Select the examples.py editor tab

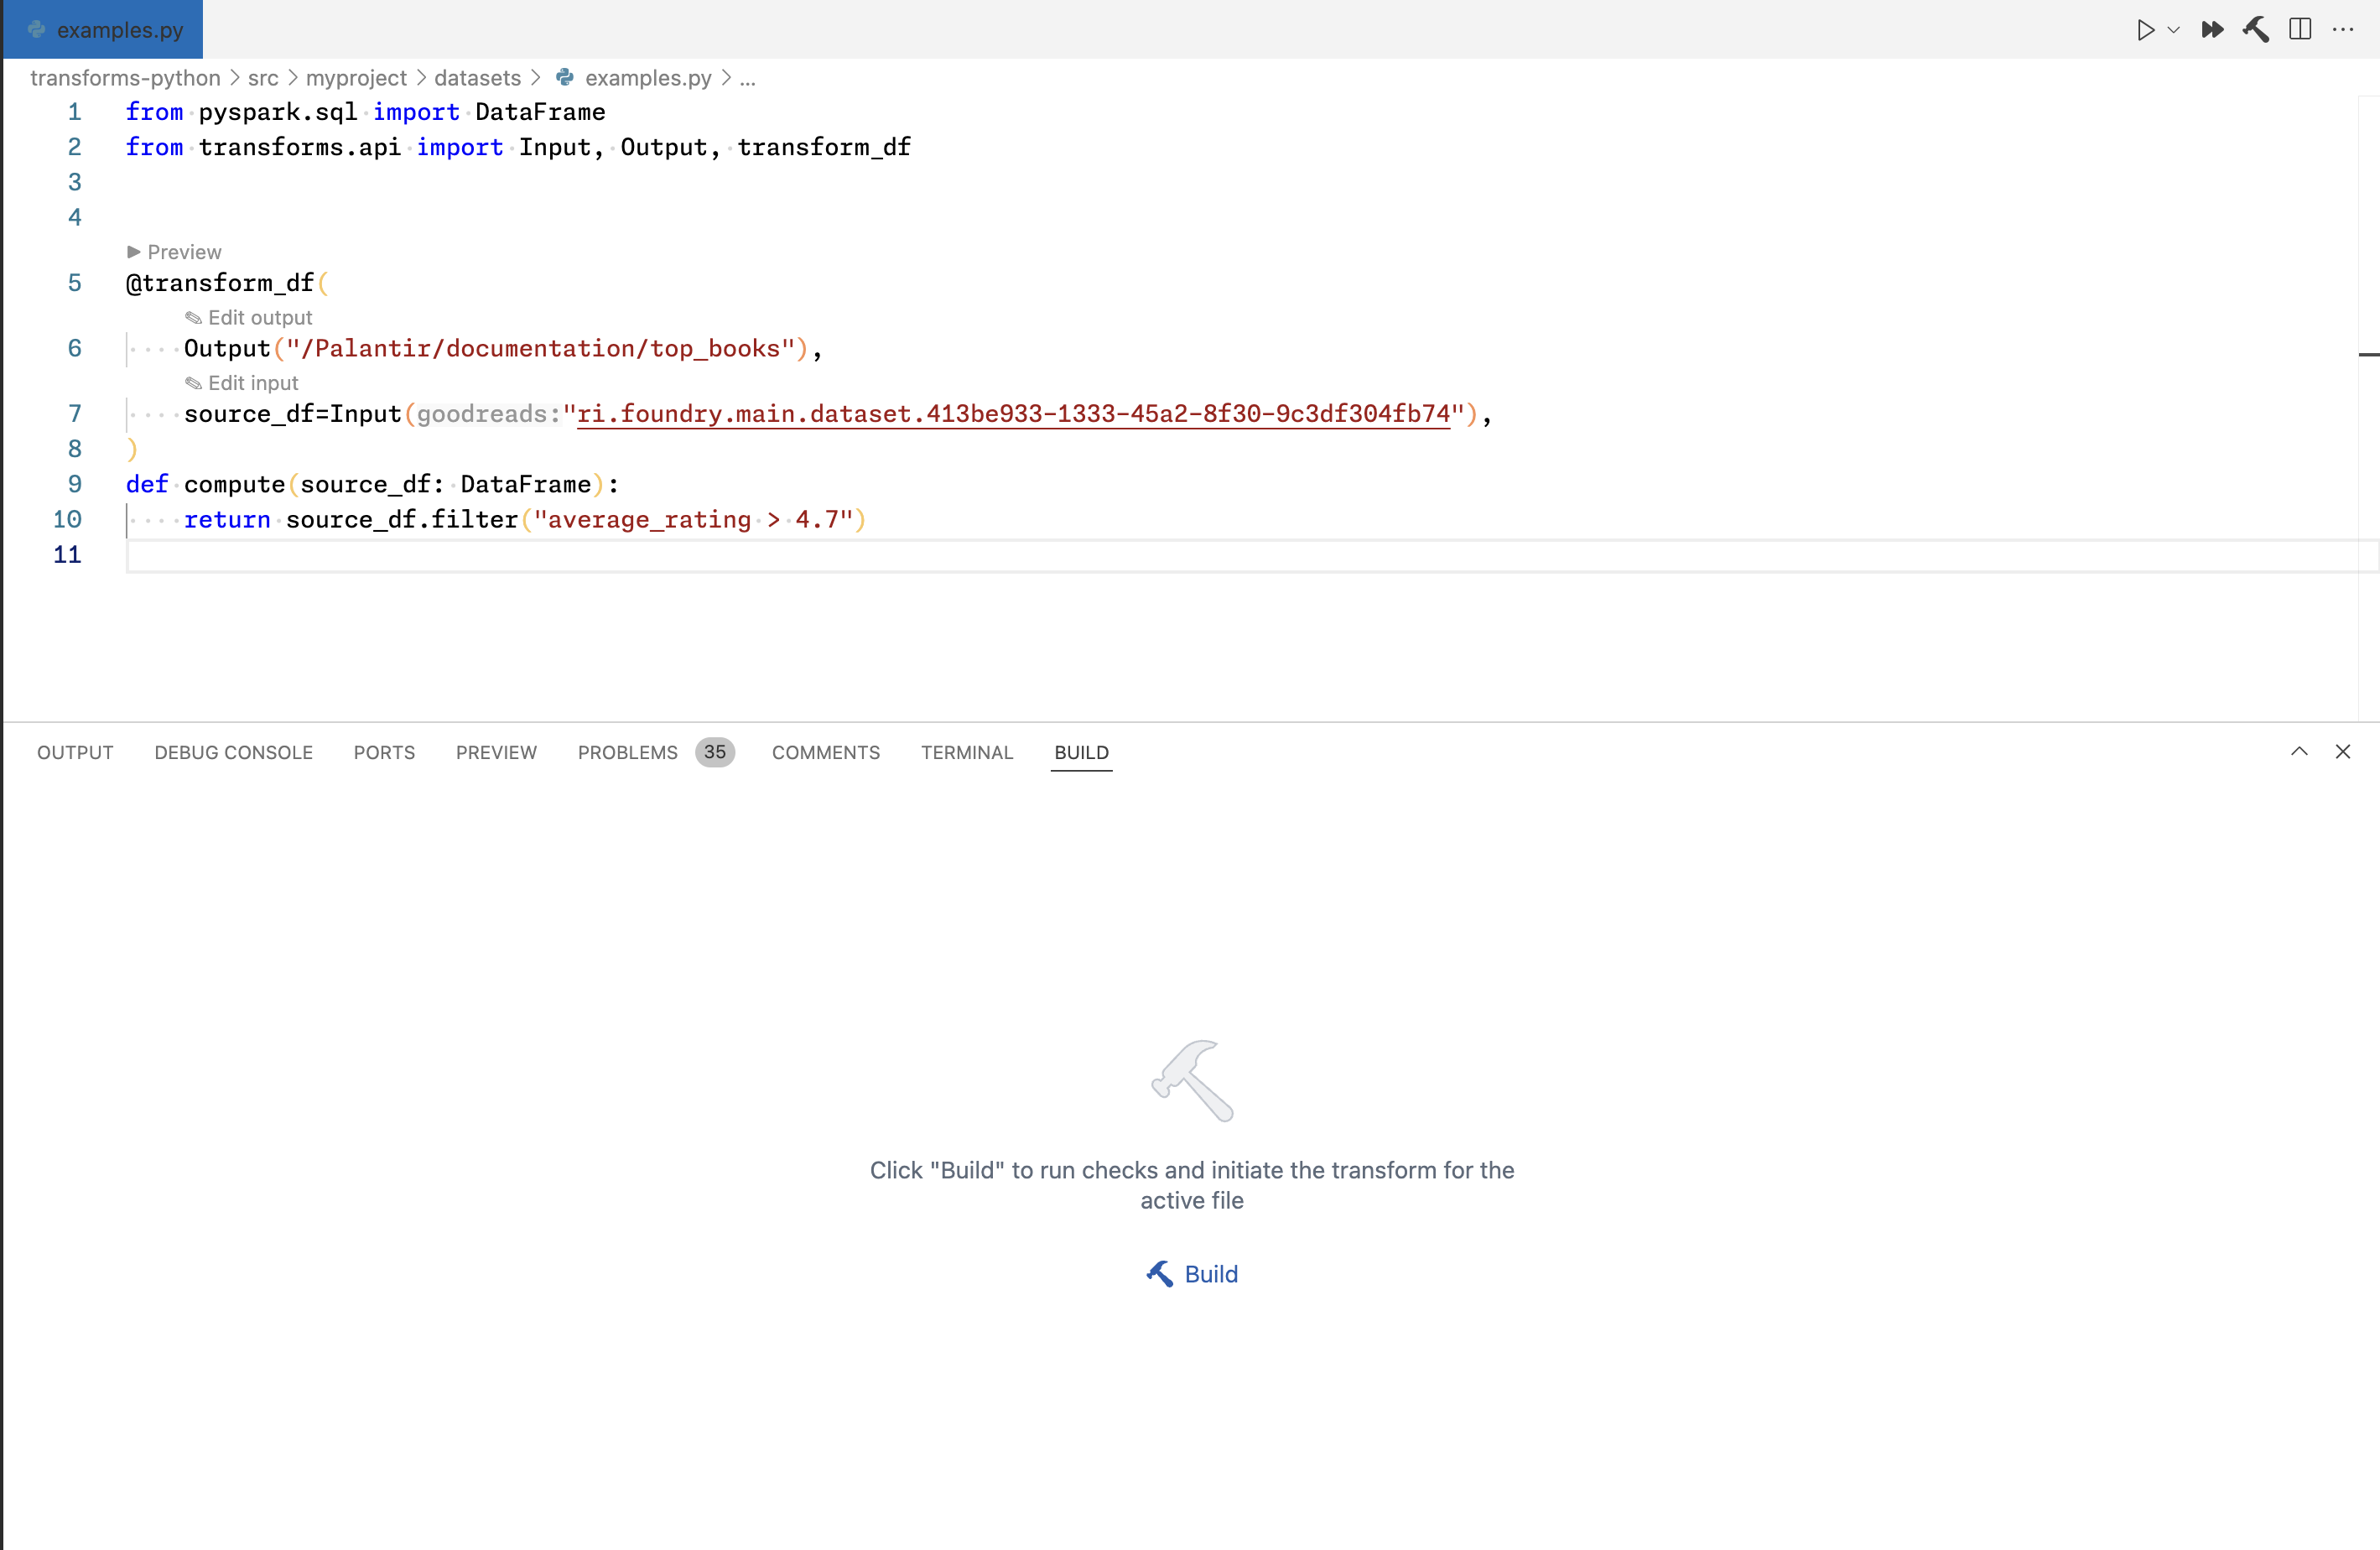pos(103,30)
